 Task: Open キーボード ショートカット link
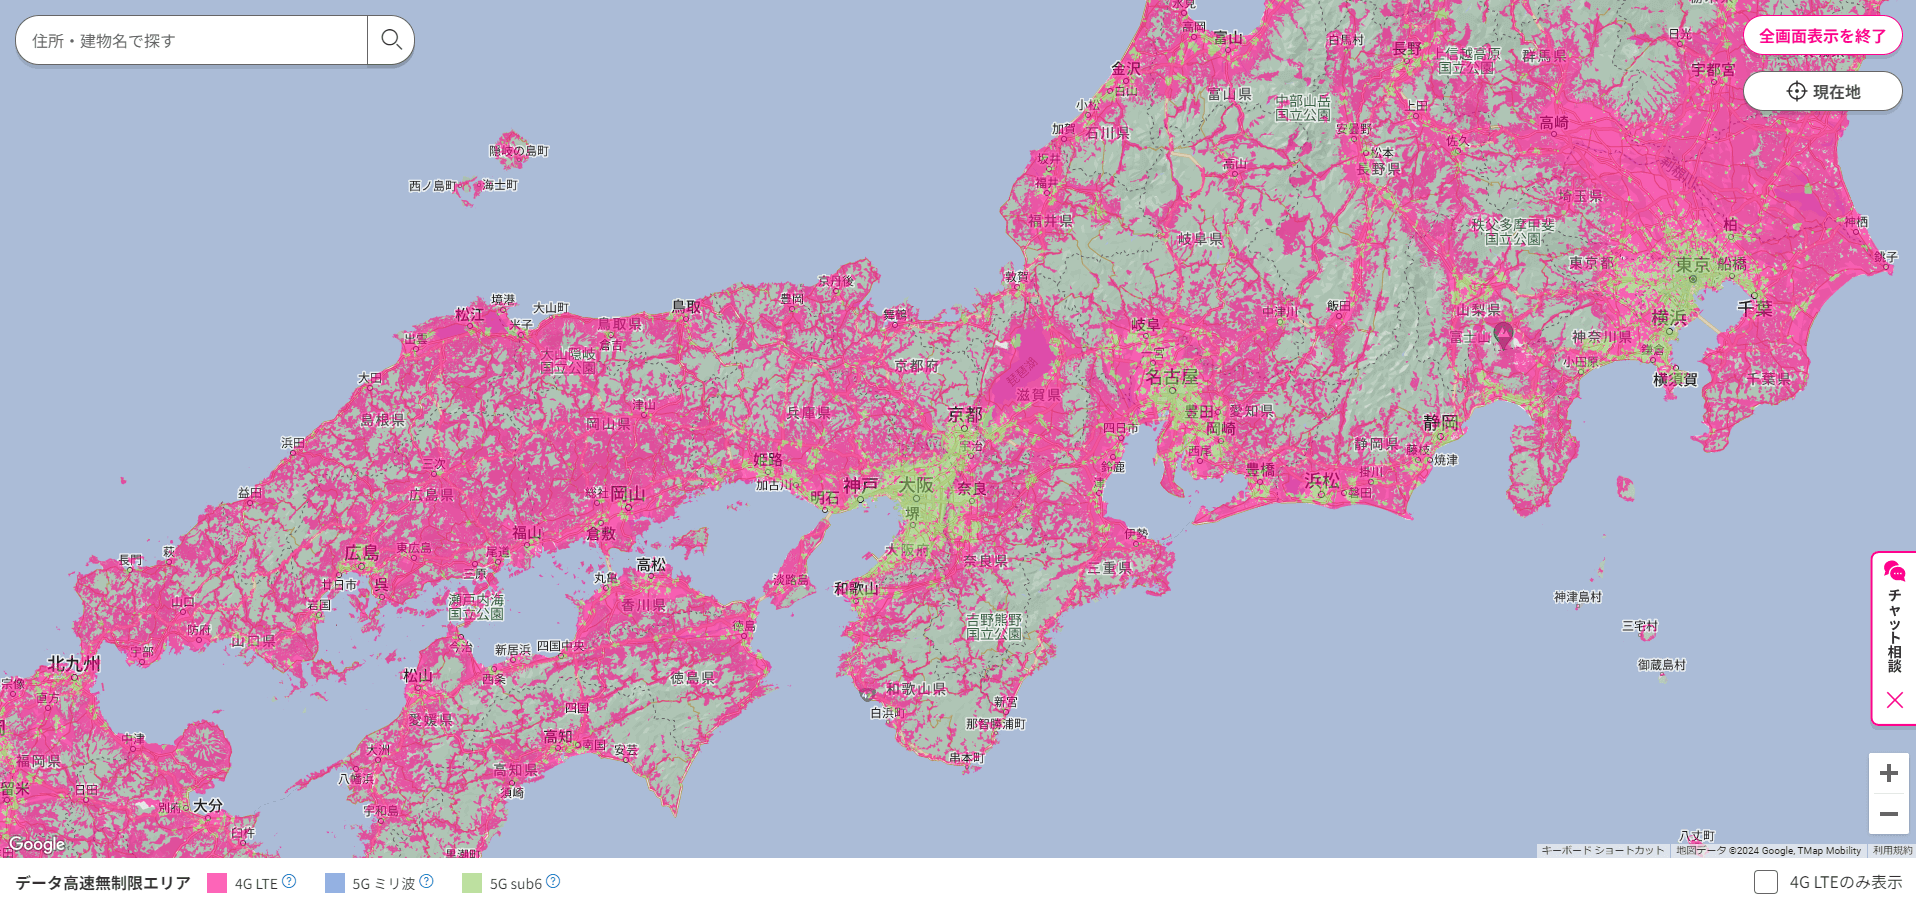pos(1603,850)
